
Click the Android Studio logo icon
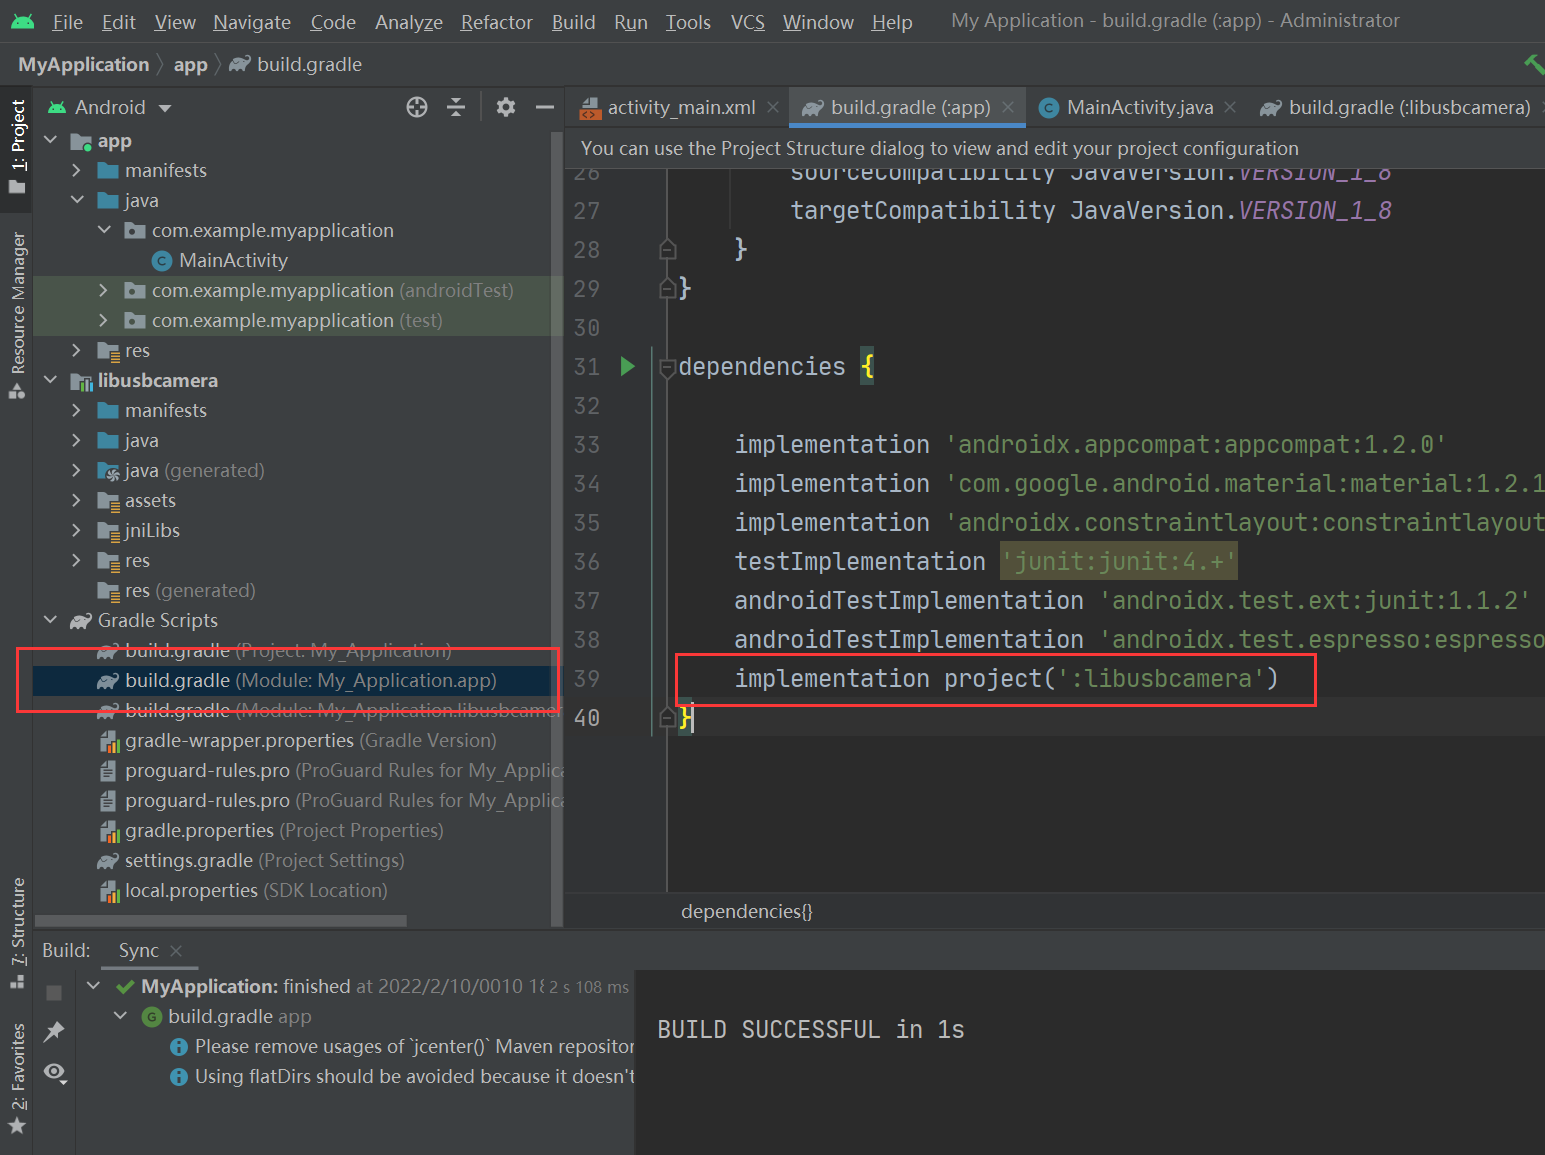click(23, 21)
